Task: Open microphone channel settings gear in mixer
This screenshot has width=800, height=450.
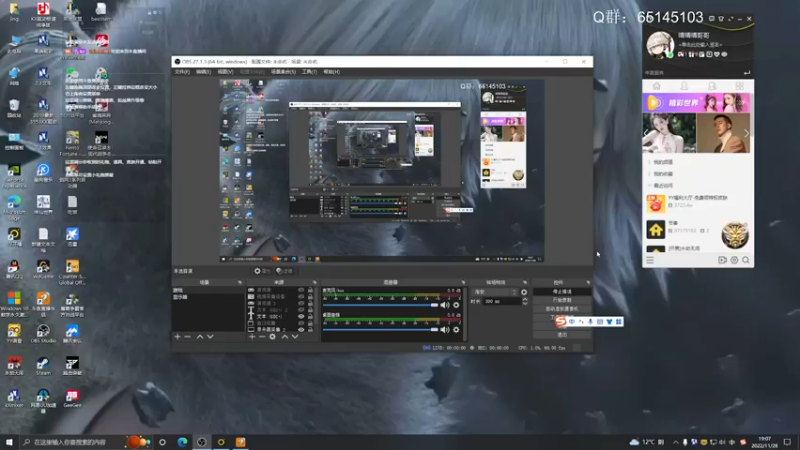Action: (456, 305)
